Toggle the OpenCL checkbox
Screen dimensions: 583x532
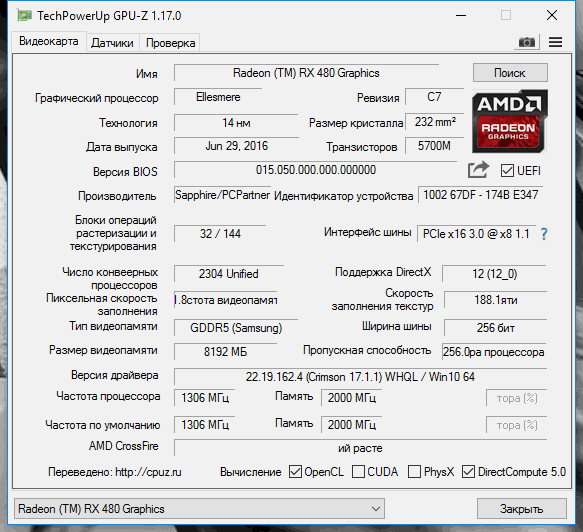tap(295, 472)
